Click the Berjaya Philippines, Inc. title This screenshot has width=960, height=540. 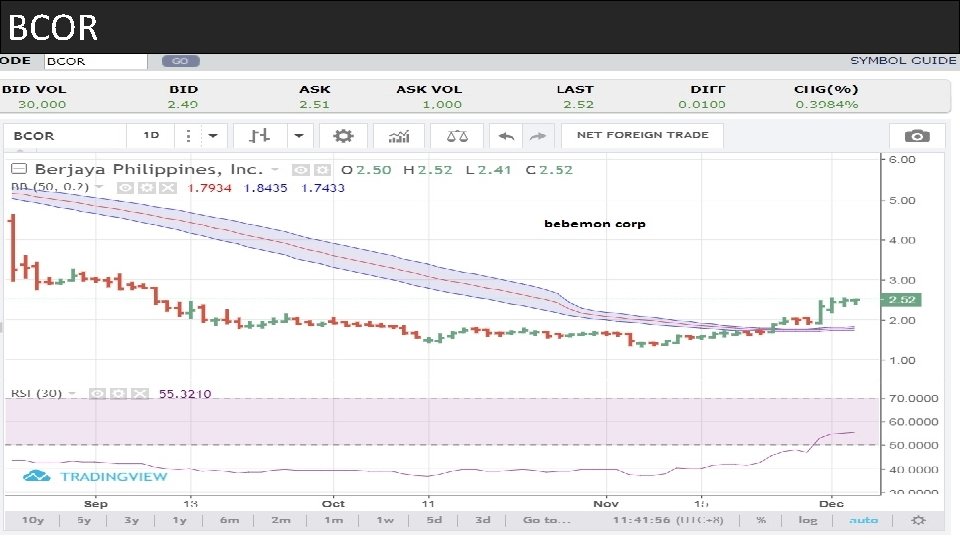(x=149, y=170)
